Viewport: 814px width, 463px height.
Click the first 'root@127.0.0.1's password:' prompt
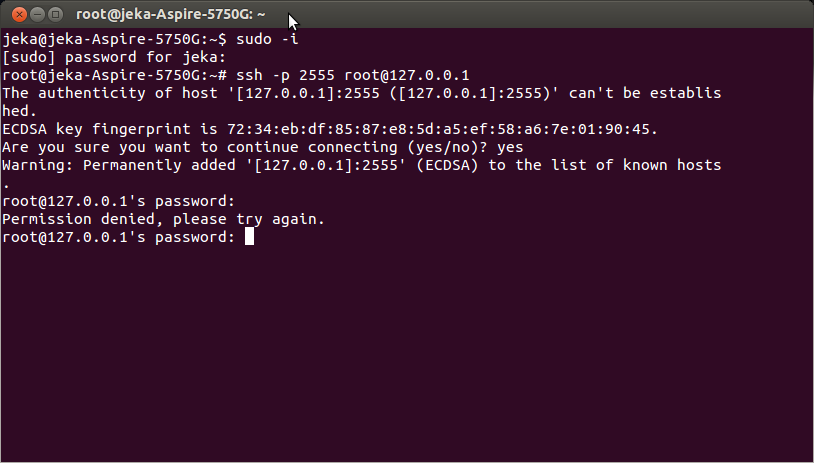(x=119, y=201)
